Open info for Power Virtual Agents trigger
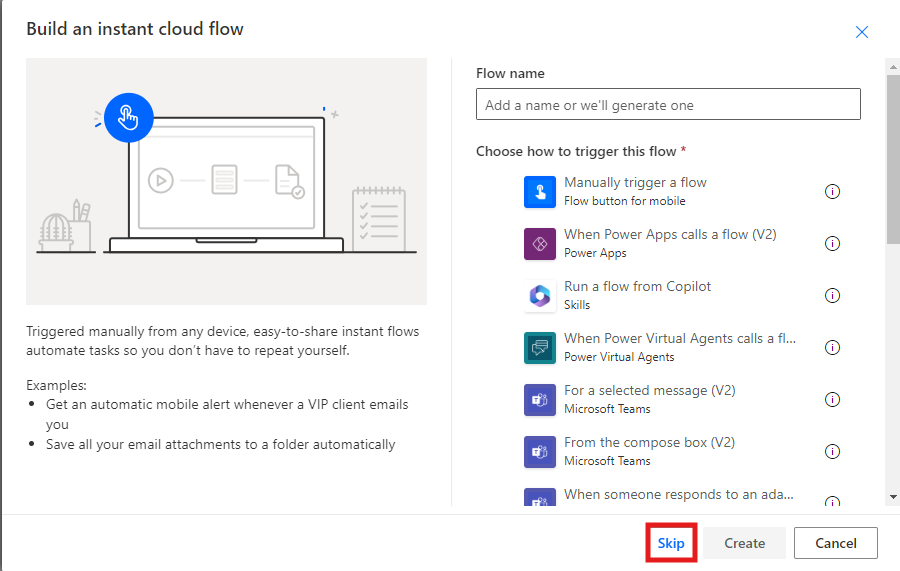This screenshot has width=900, height=571. click(832, 348)
